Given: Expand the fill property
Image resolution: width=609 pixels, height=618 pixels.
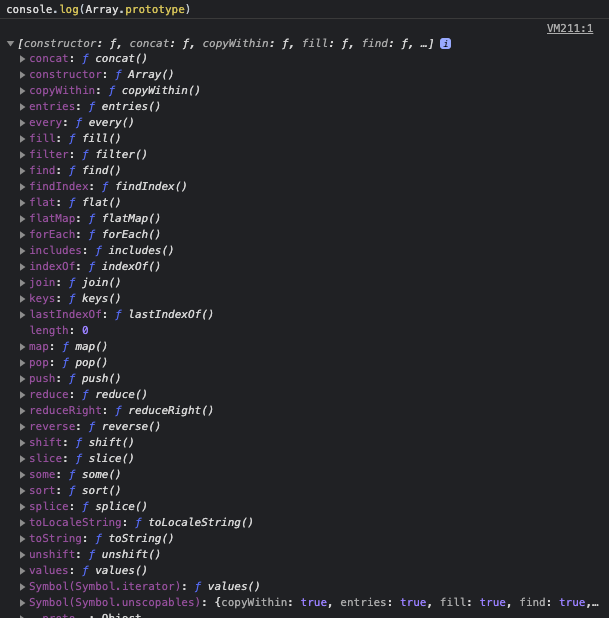Looking at the screenshot, I should (x=22, y=139).
